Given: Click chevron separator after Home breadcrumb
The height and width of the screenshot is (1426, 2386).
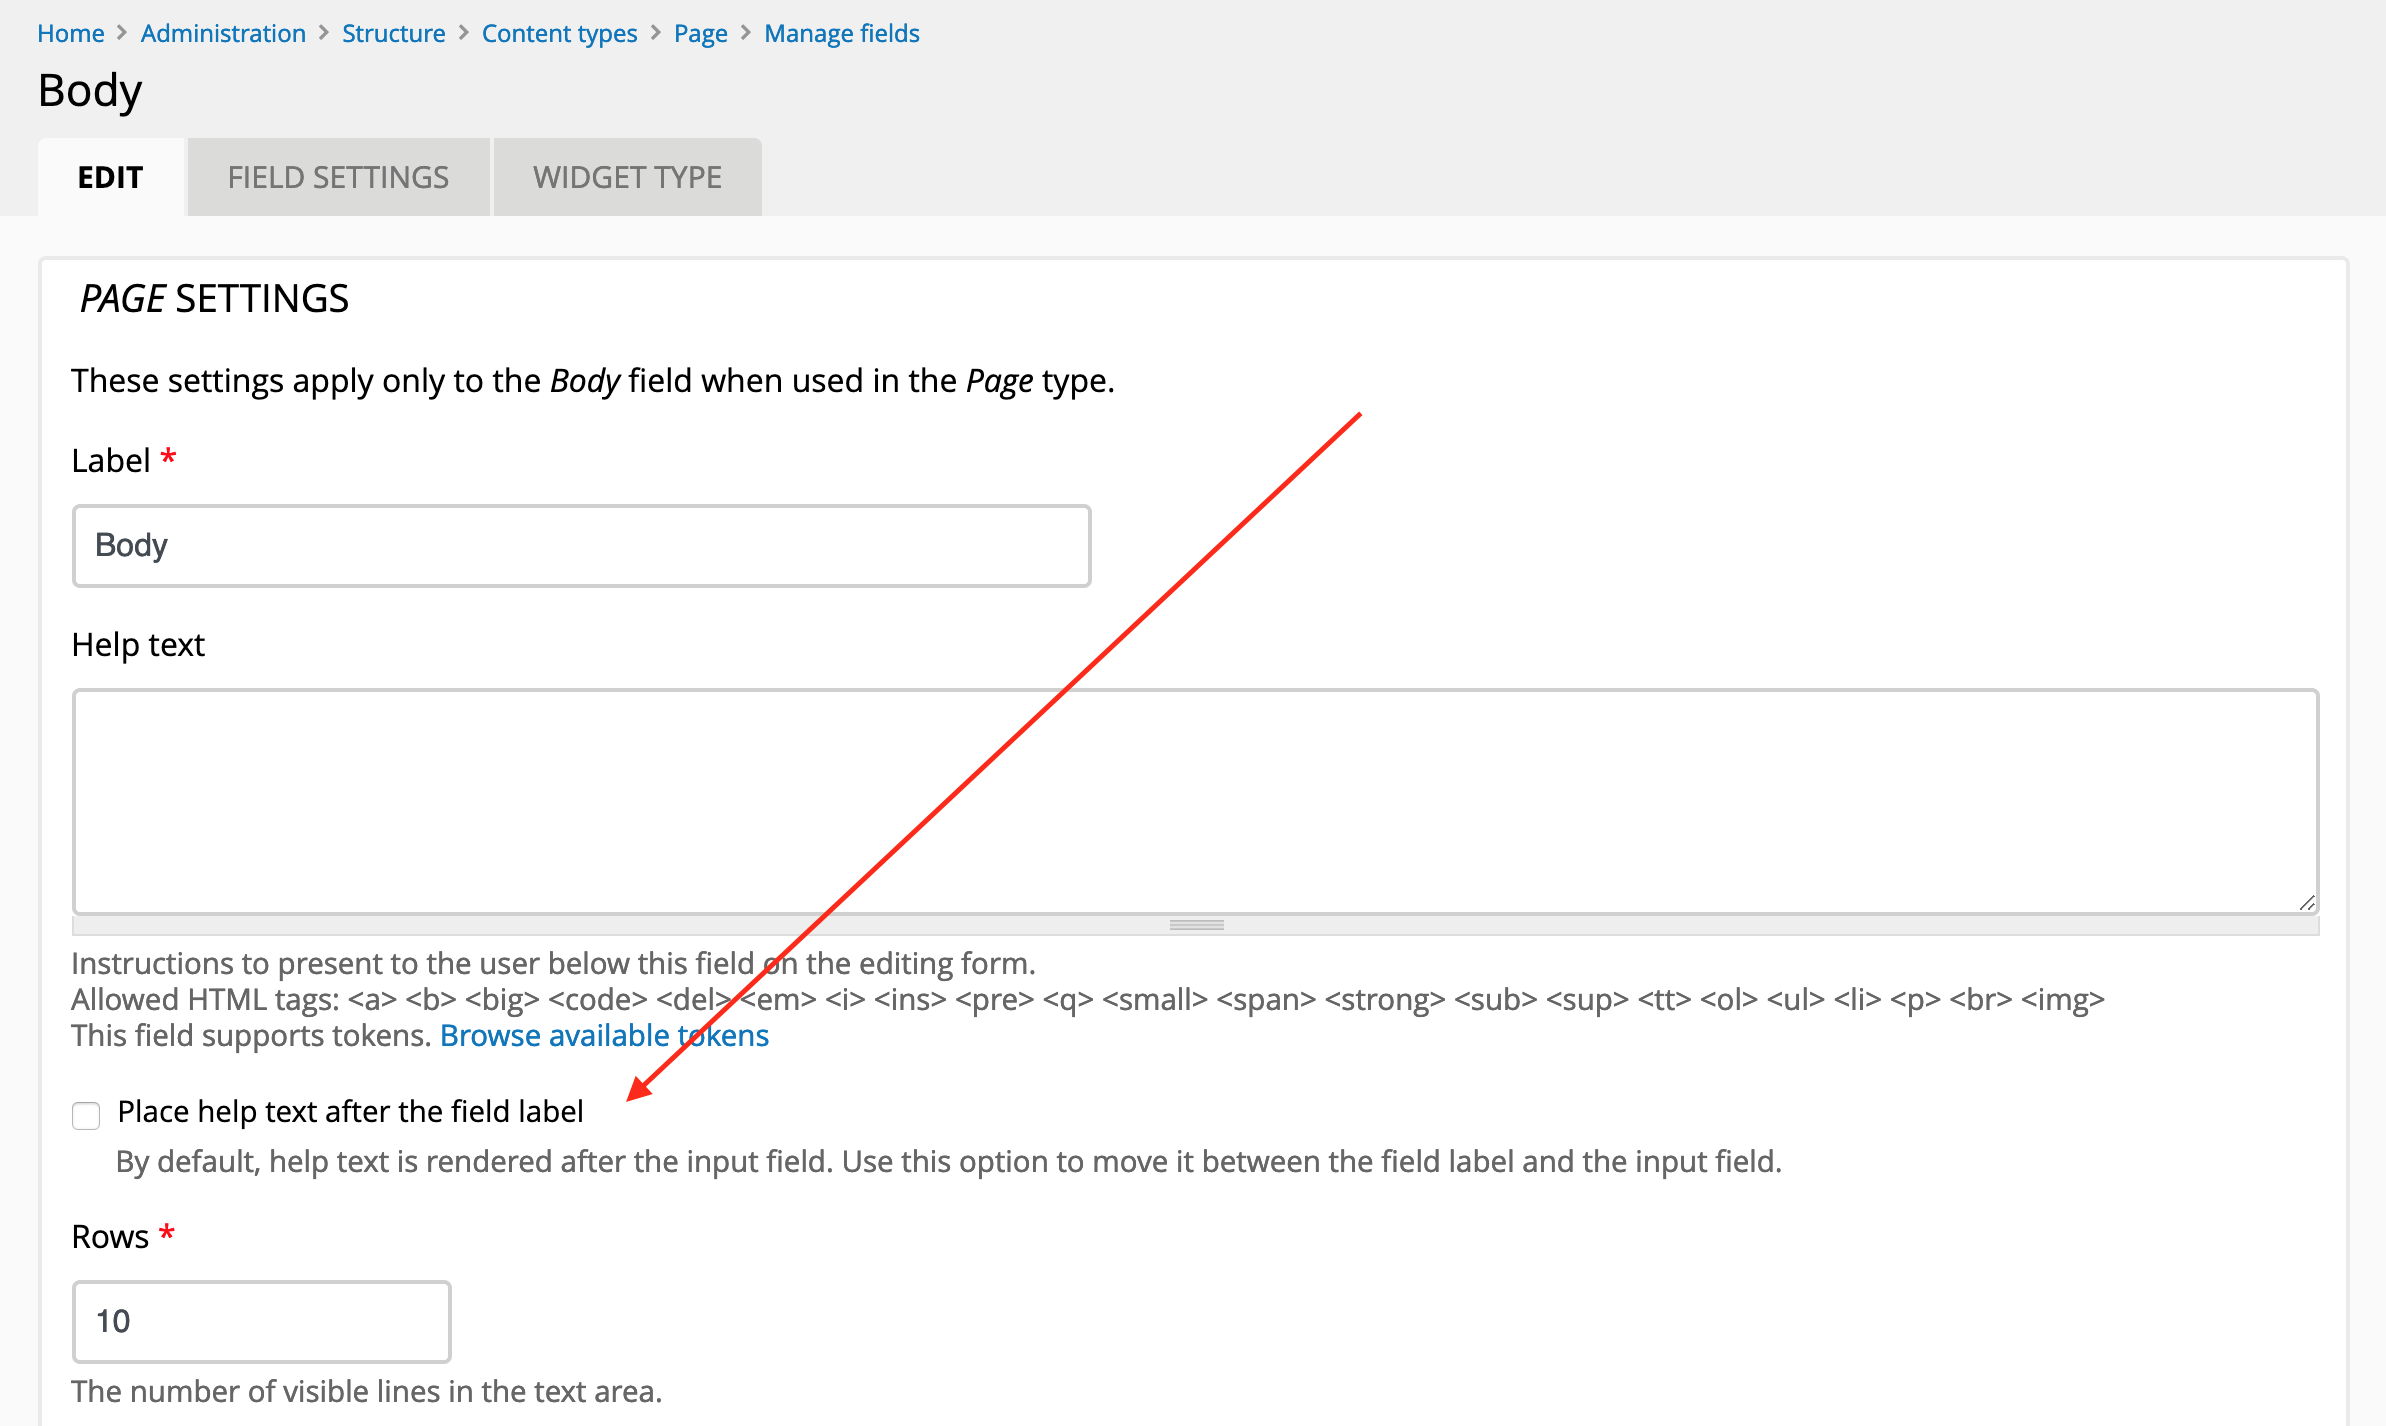Looking at the screenshot, I should (x=122, y=33).
